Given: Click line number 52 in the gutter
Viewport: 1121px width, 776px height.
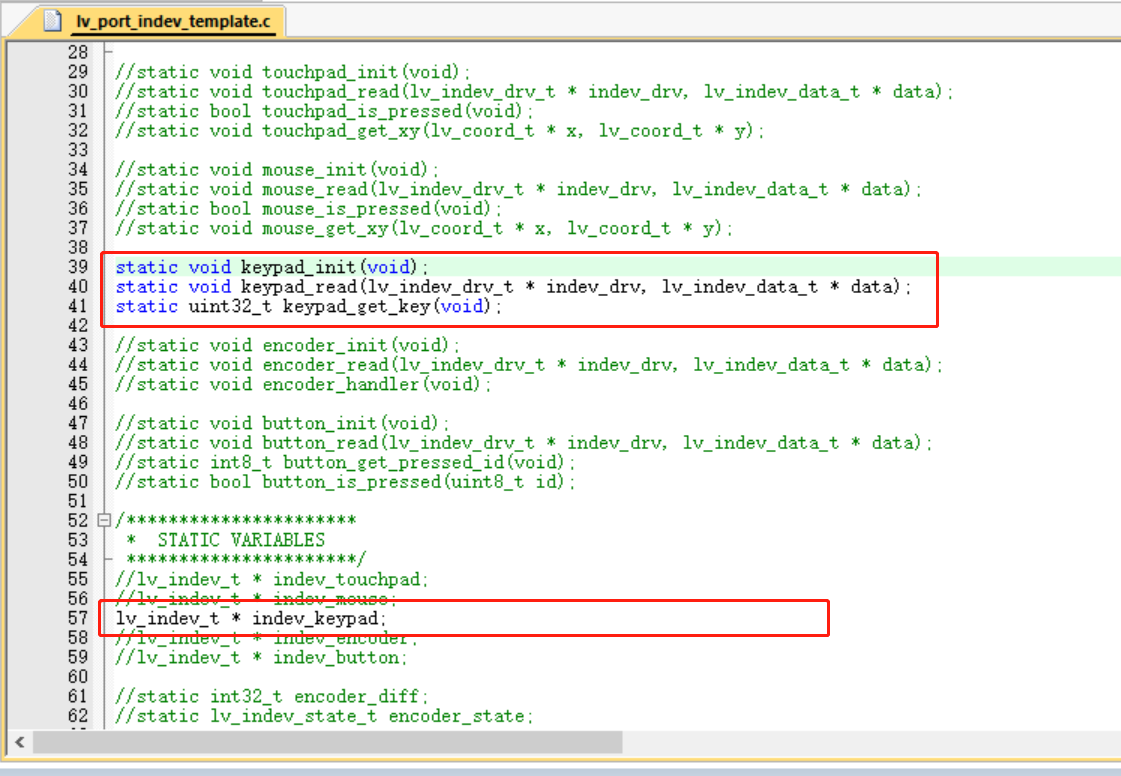Looking at the screenshot, I should [x=77, y=521].
